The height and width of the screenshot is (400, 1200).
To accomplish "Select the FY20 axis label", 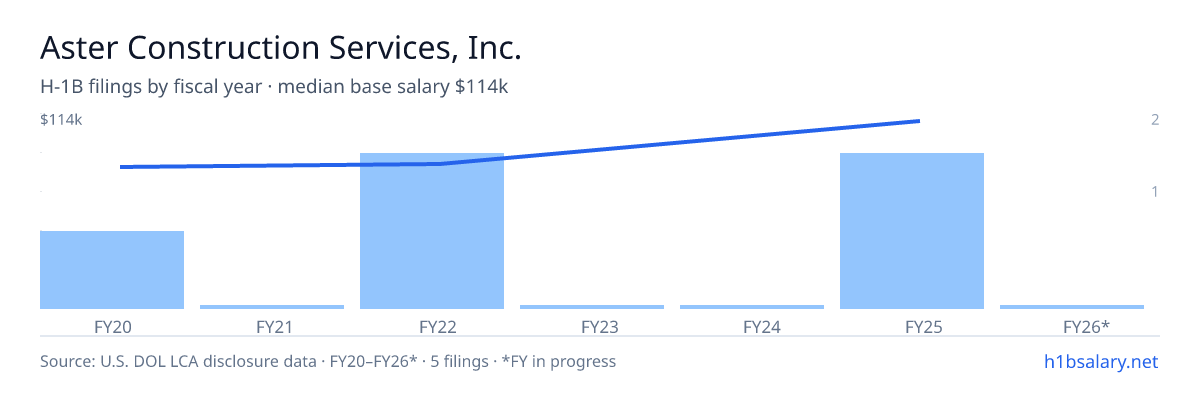I will point(112,326).
